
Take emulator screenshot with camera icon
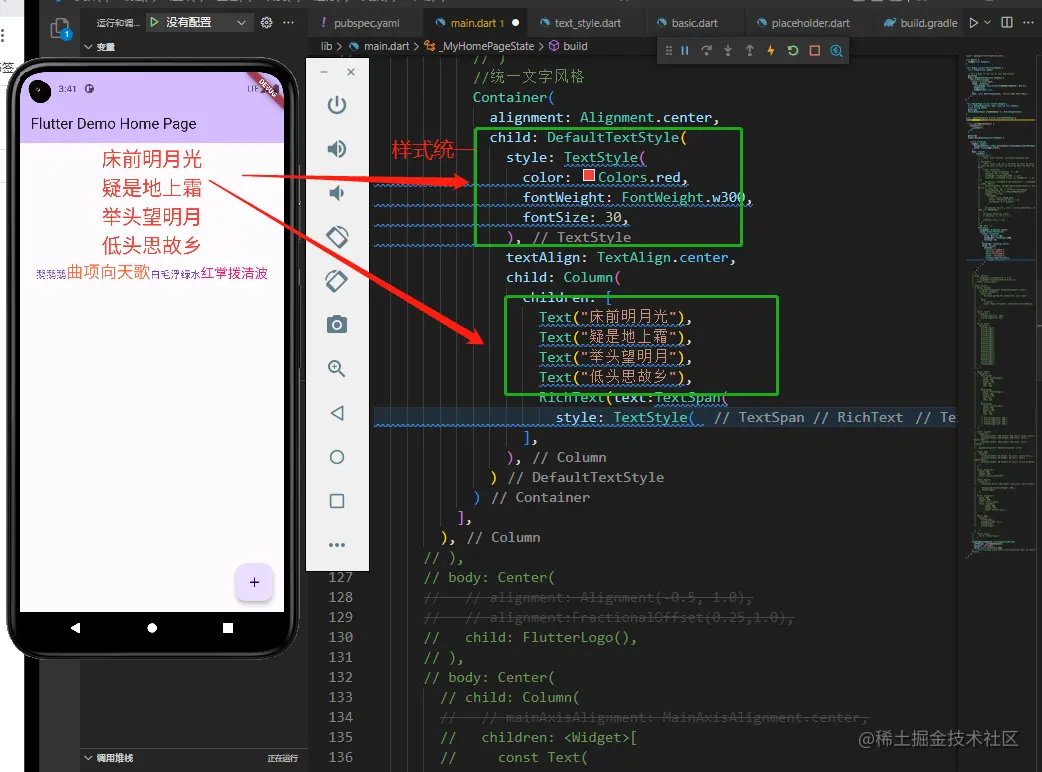point(337,324)
